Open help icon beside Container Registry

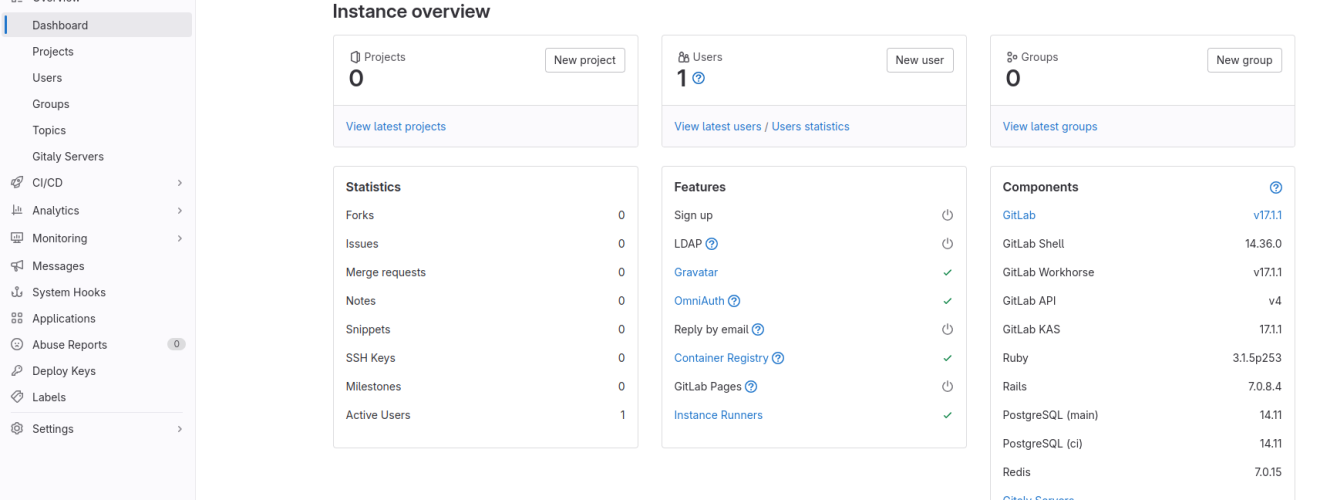point(778,358)
